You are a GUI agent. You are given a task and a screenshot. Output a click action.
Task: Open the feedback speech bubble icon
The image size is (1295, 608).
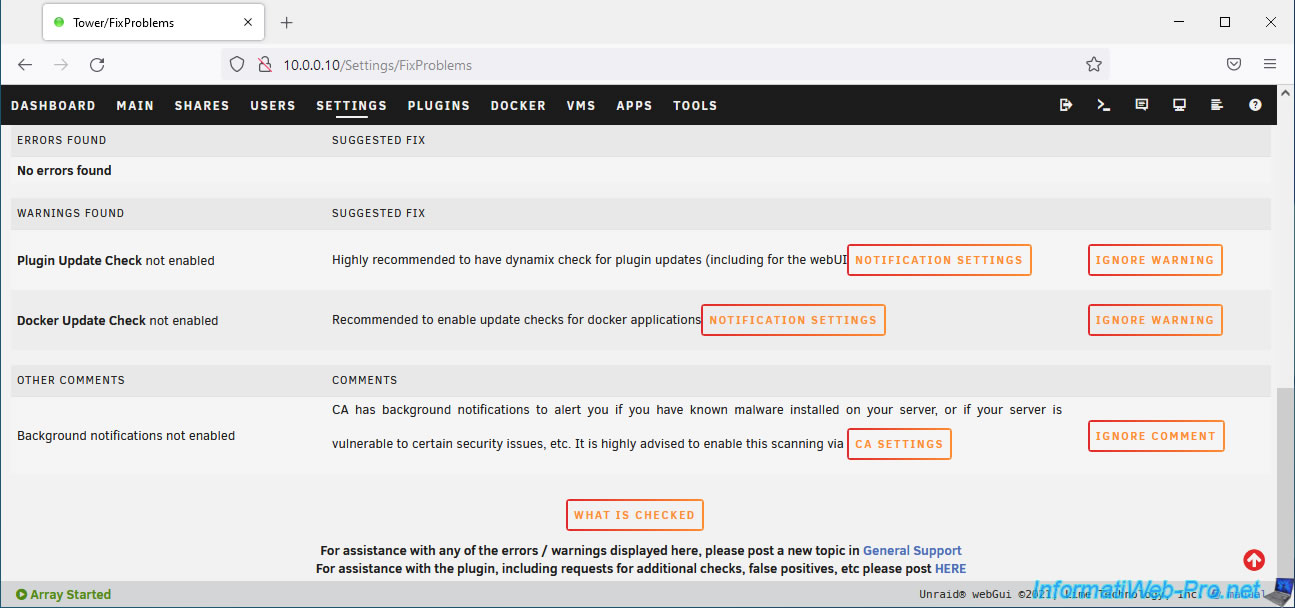click(x=1142, y=105)
